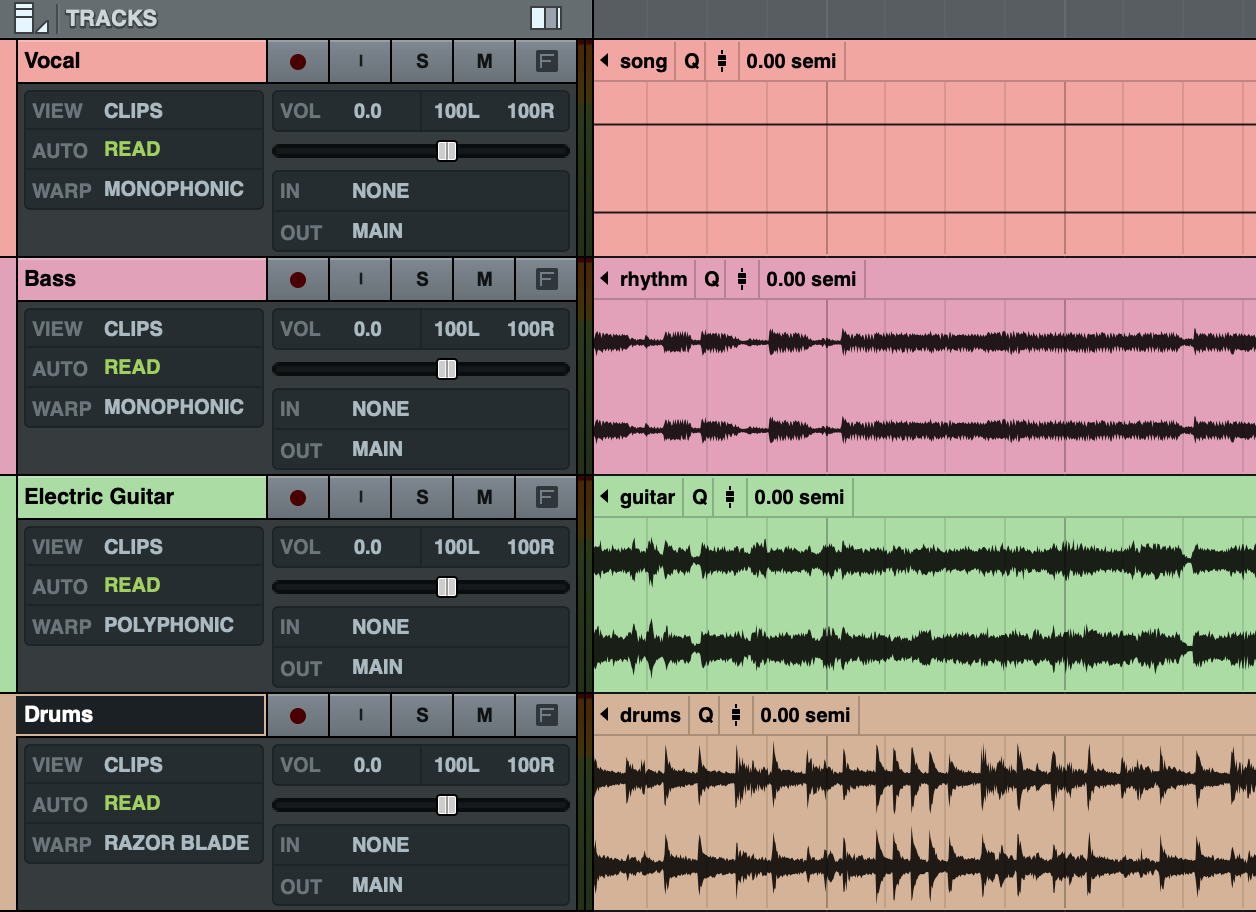Toggle the track panel layout icon
This screenshot has height=912, width=1256.
coord(546,18)
